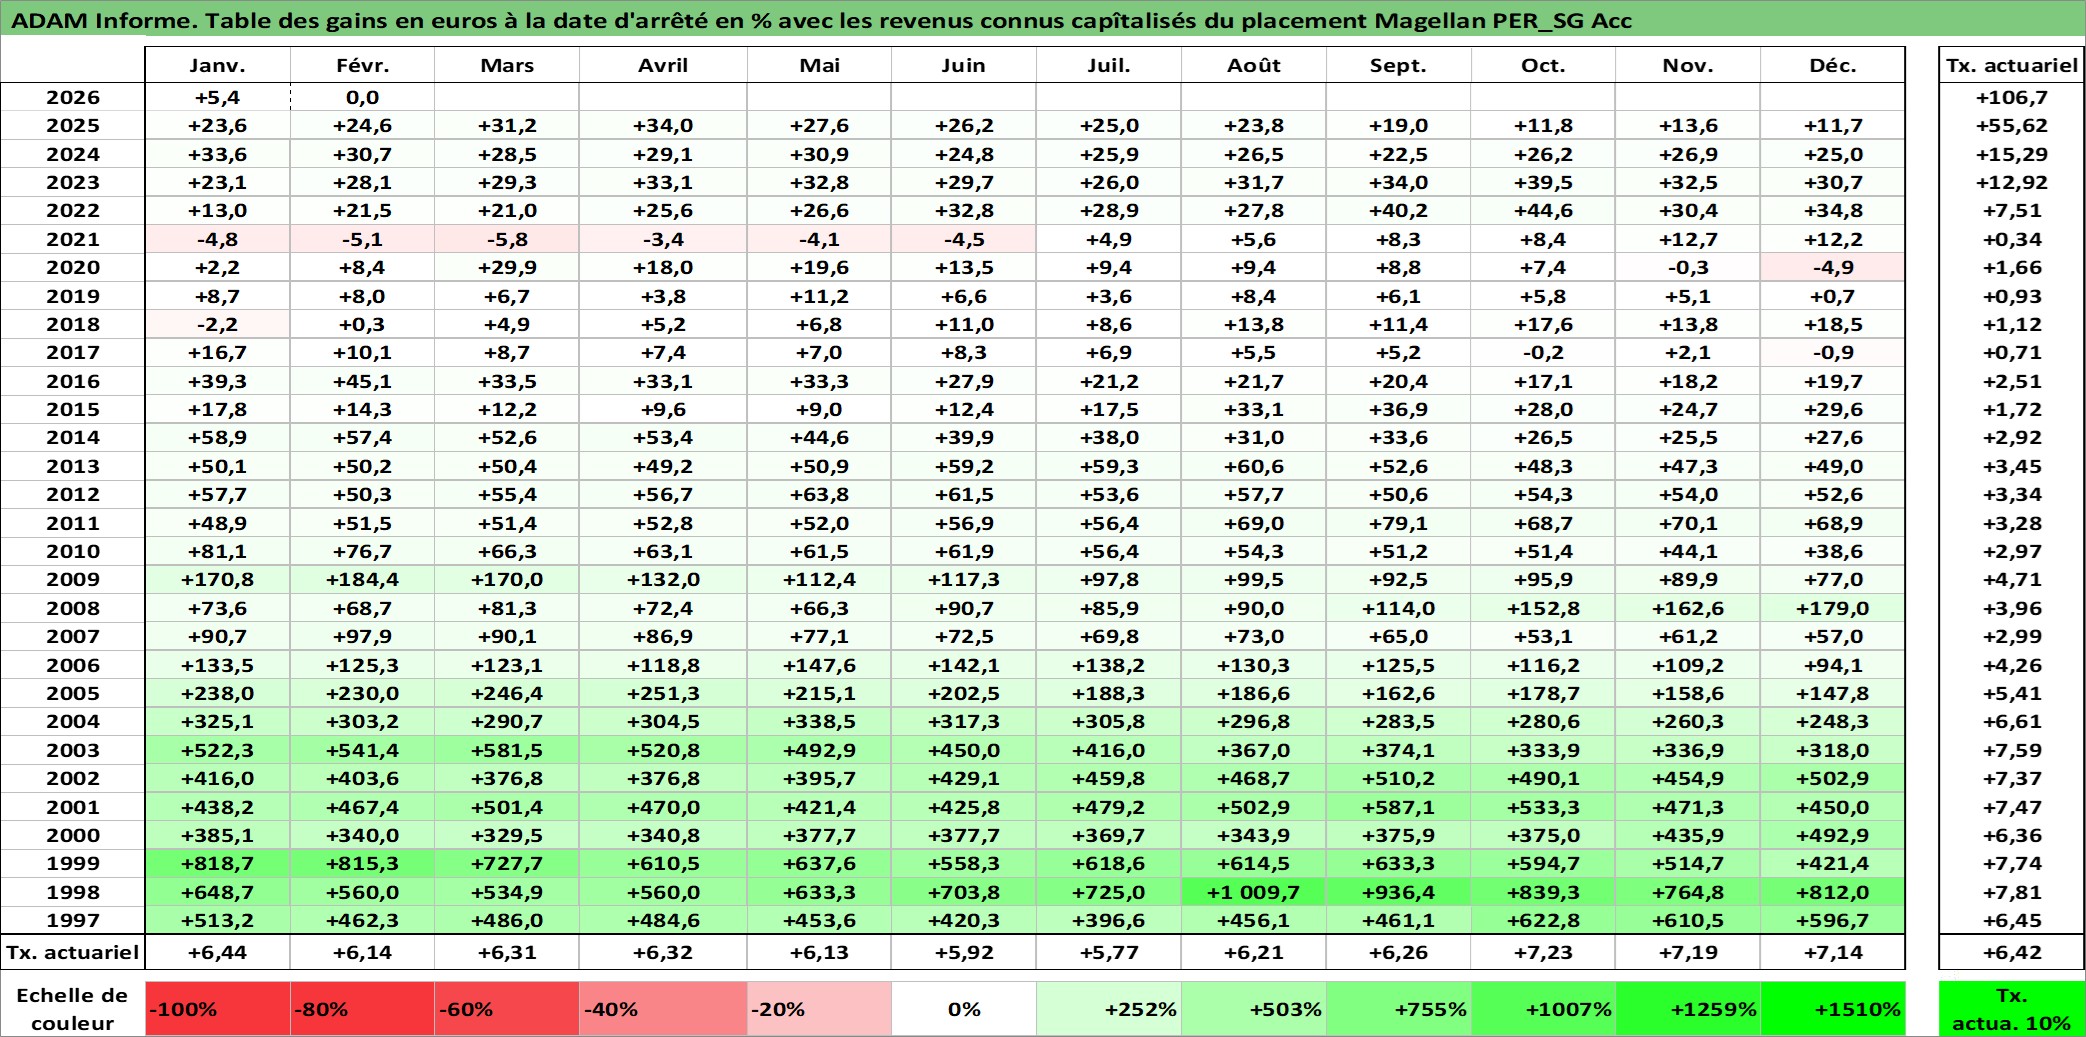Click the '+936,4' cell for September 1998
The image size is (2086, 1037).
pos(1398,893)
